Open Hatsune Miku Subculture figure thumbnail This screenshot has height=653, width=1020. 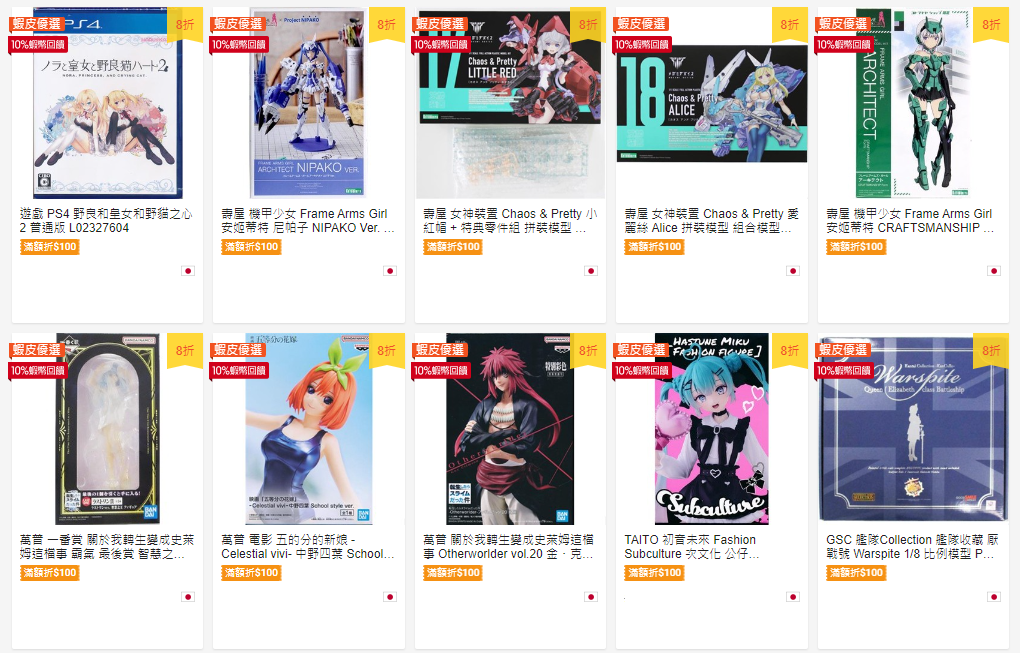click(x=712, y=429)
